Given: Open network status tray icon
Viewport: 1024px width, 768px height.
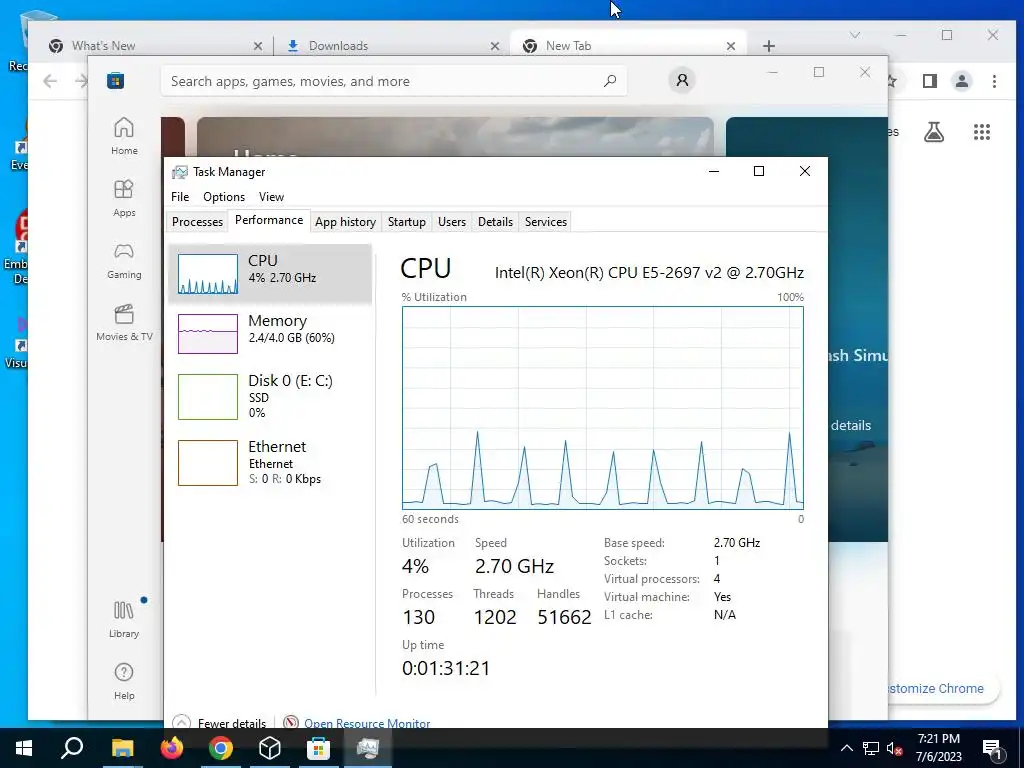Looking at the screenshot, I should 871,748.
